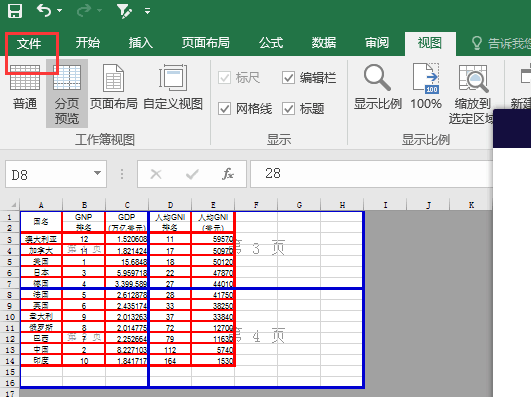Viewport: 531px width, 397px height.
Task: Click the fx insert function icon
Action: tap(228, 174)
